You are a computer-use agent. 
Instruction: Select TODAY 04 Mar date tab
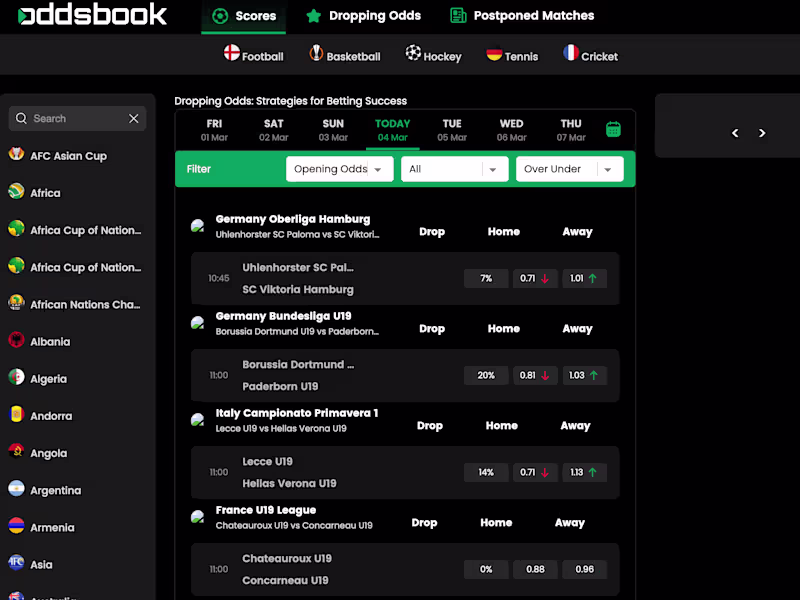click(x=392, y=130)
